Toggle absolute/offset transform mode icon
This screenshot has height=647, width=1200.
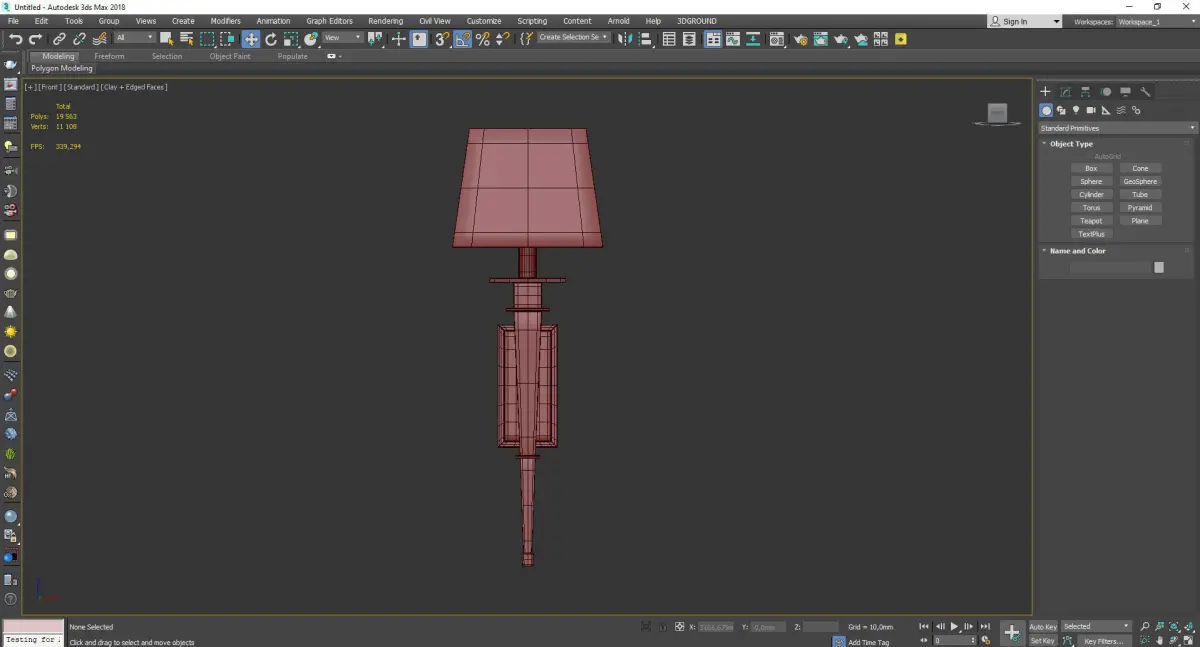tap(679, 626)
